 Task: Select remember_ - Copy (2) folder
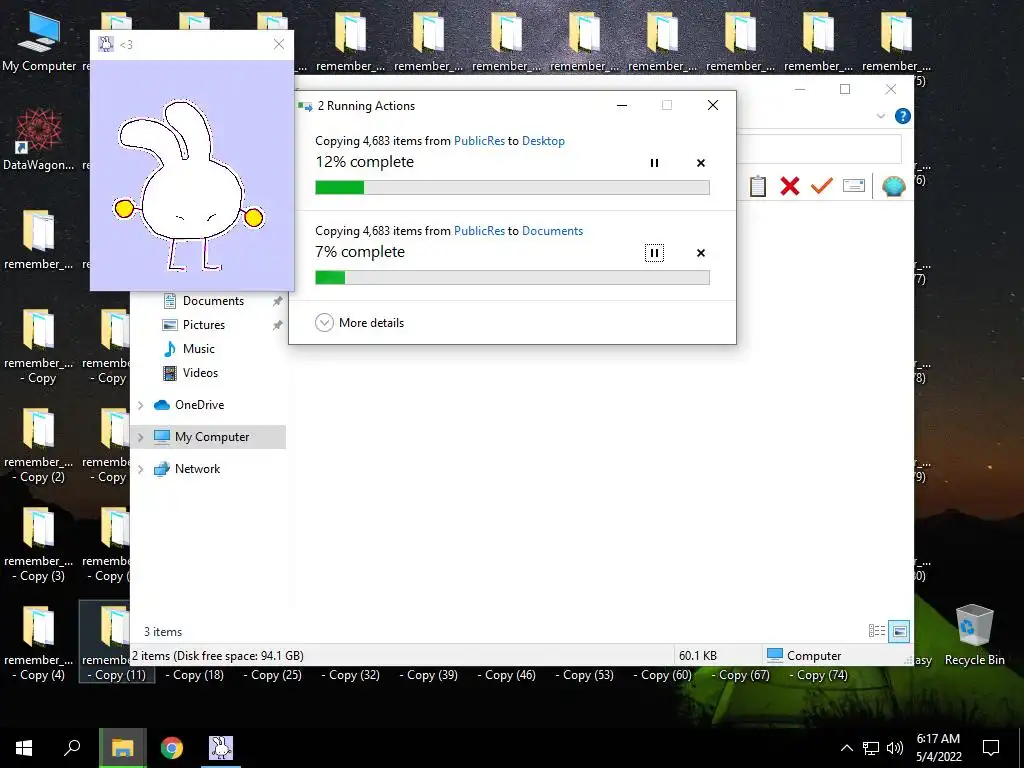click(x=39, y=446)
